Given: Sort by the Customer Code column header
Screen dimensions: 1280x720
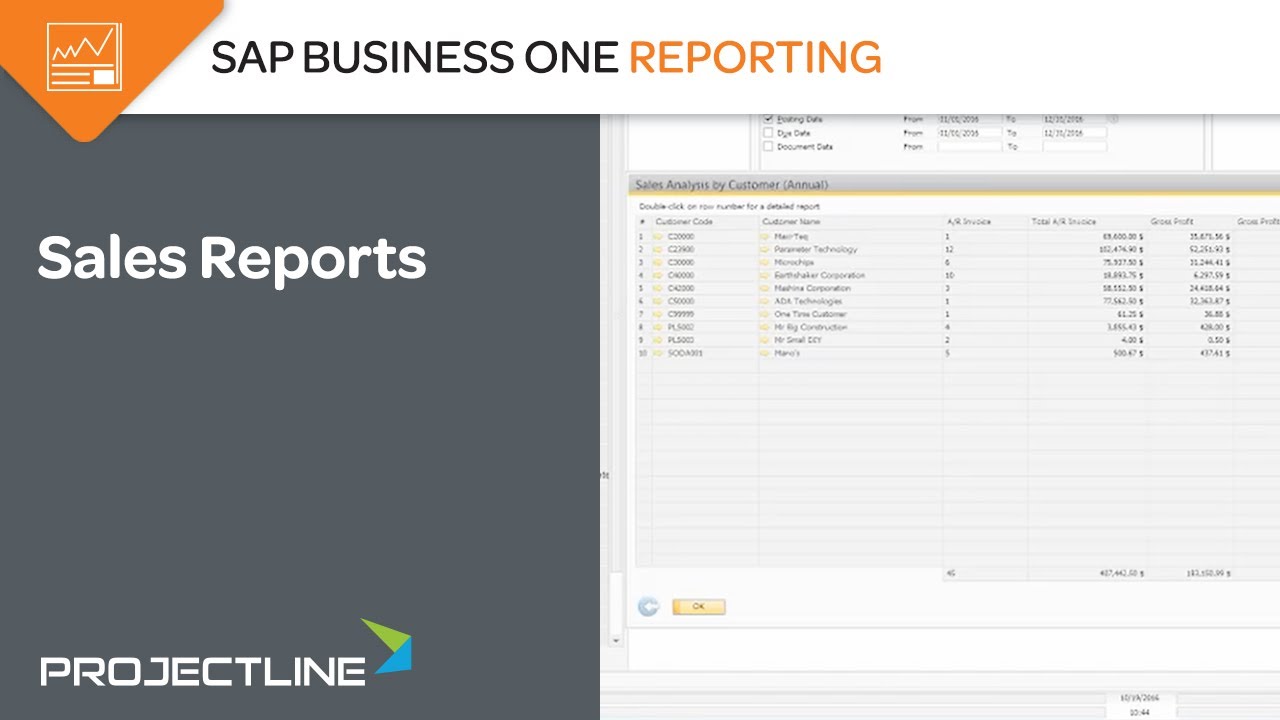Looking at the screenshot, I should 704,222.
